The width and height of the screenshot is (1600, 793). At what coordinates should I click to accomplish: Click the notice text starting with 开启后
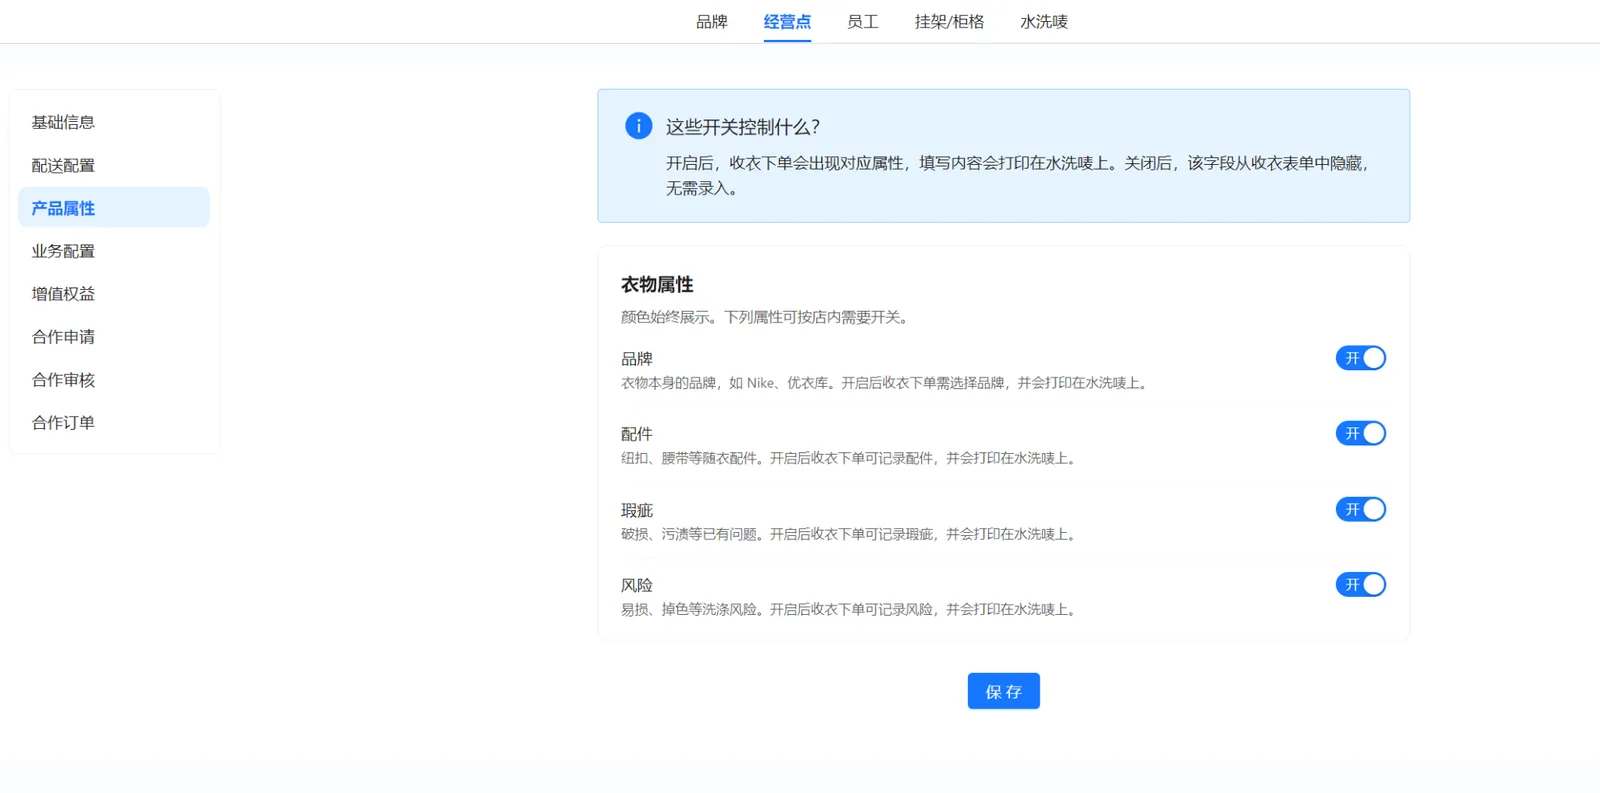(1020, 175)
